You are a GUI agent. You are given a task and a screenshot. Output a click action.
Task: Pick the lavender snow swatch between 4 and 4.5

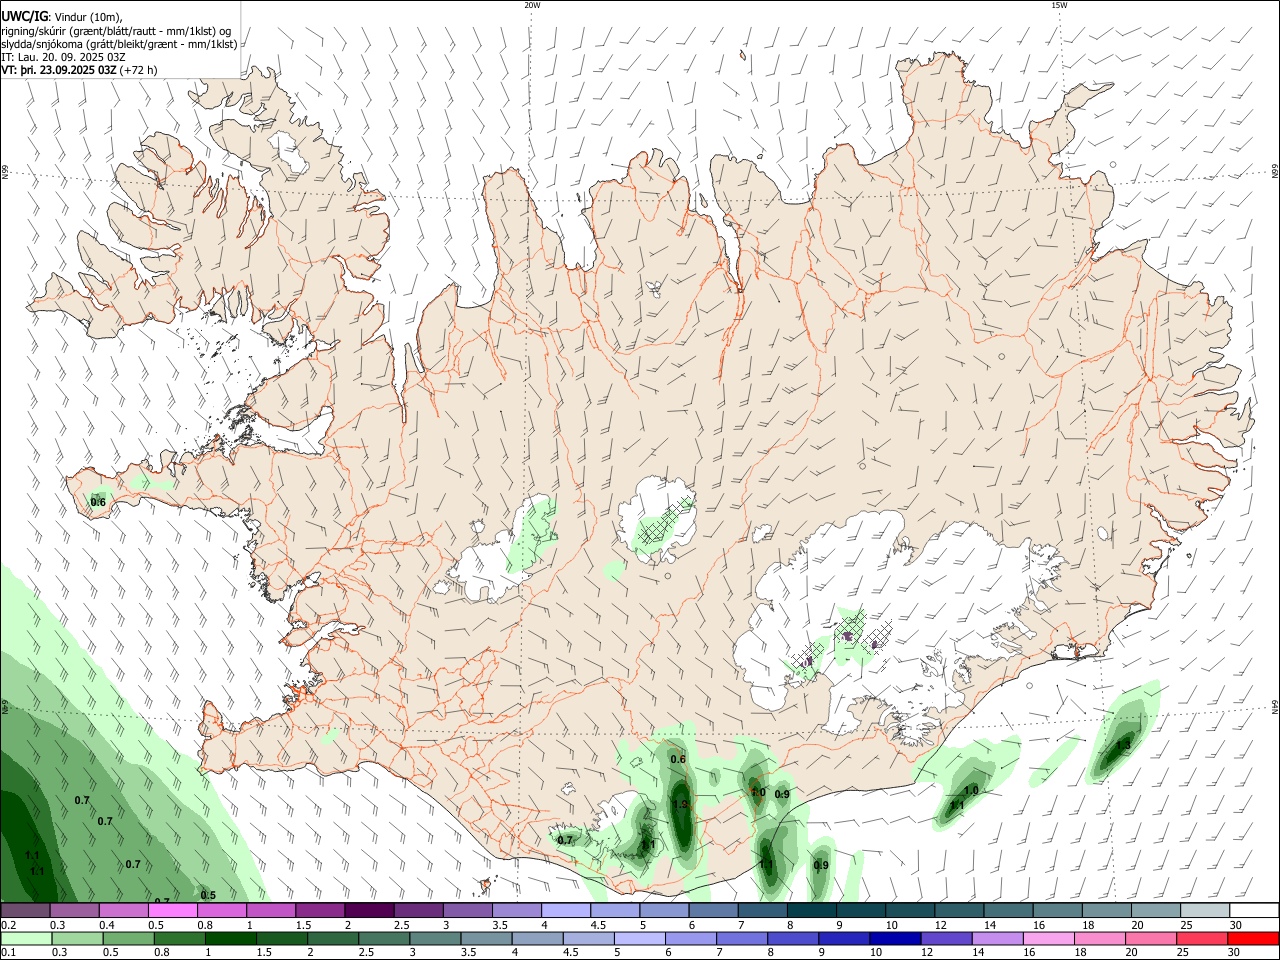pyautogui.click(x=566, y=911)
